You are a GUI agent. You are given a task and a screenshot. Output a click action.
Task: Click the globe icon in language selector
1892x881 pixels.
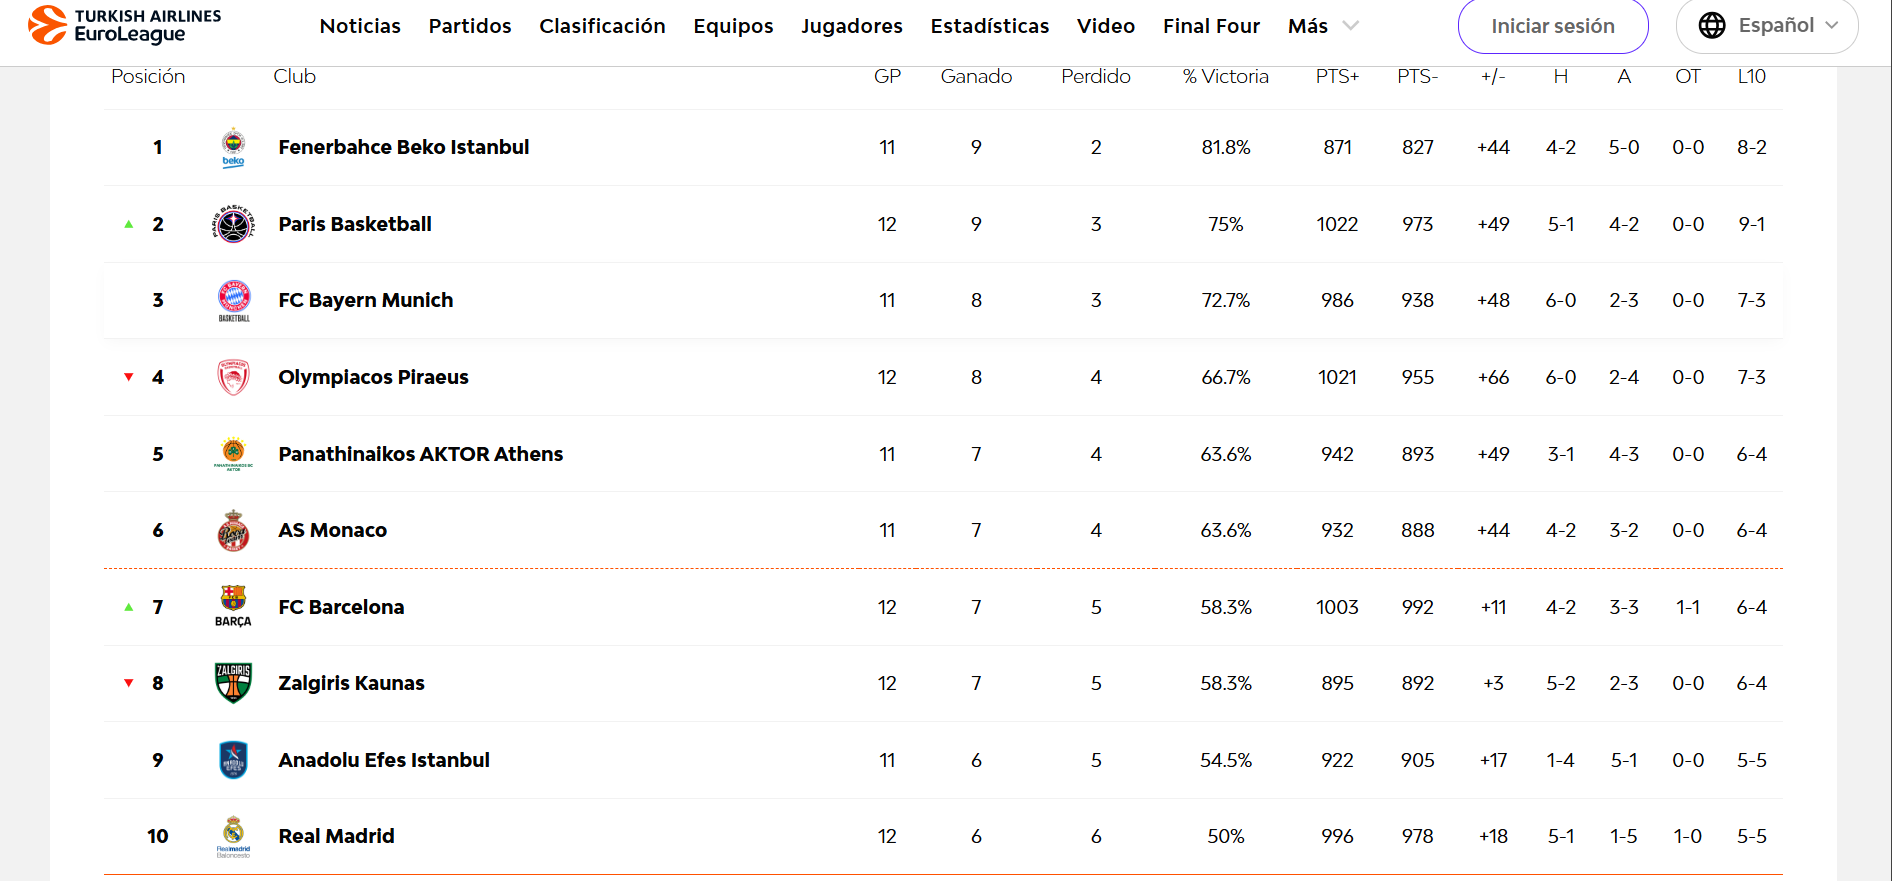point(1712,25)
